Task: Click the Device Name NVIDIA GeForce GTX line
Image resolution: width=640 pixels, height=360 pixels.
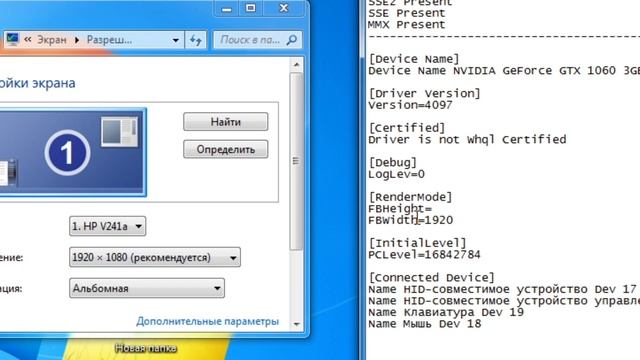Action: [x=504, y=71]
